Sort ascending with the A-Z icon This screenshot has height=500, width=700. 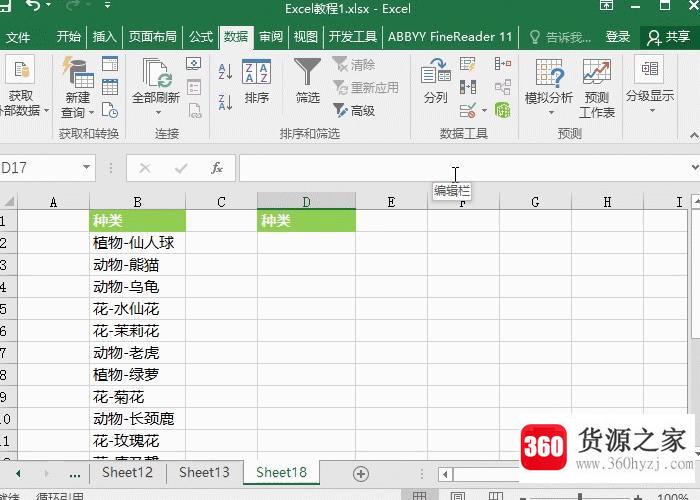pos(225,71)
